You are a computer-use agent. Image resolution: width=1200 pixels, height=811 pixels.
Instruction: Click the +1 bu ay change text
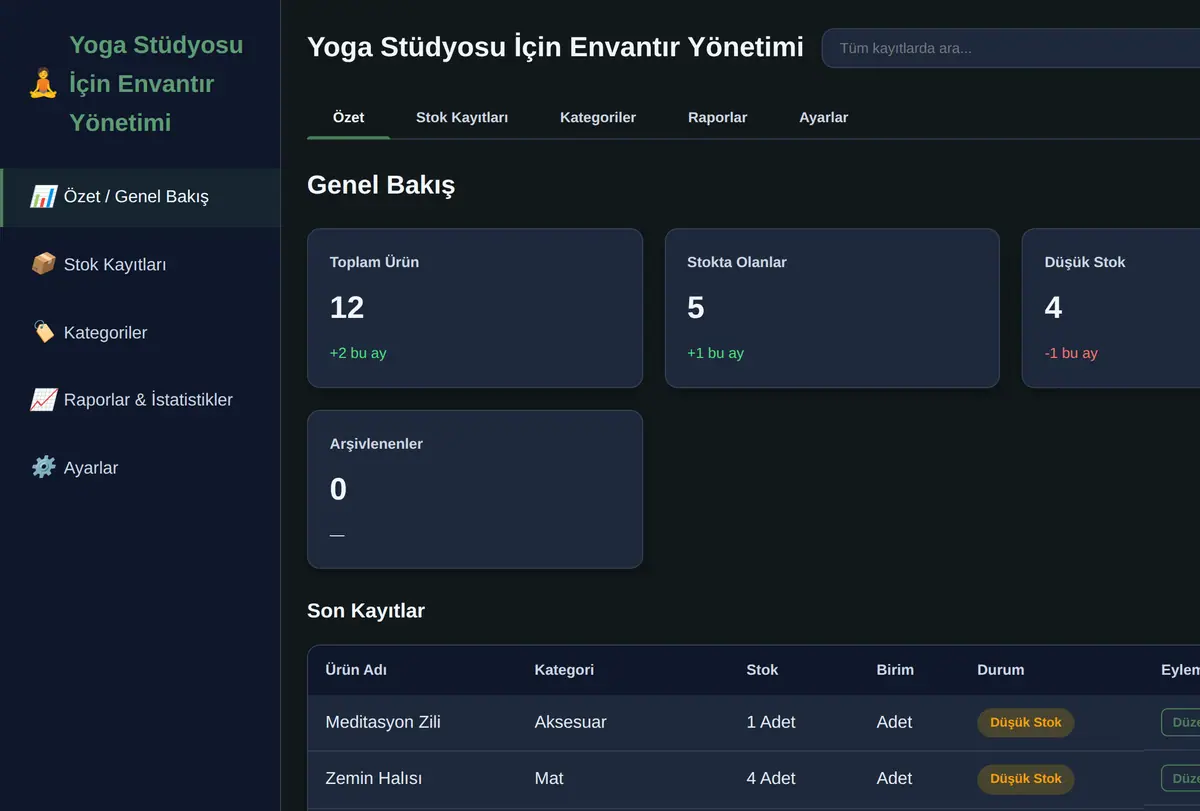[x=715, y=353]
